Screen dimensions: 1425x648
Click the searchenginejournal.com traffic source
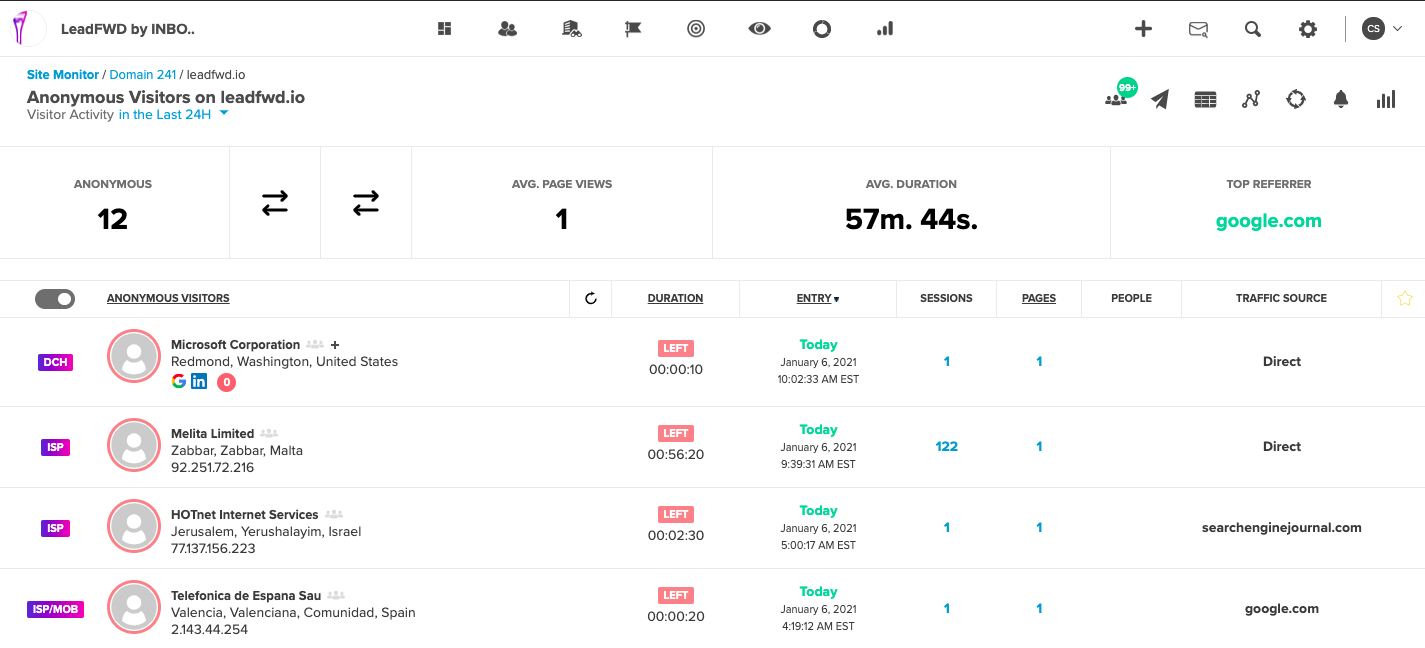coord(1282,528)
